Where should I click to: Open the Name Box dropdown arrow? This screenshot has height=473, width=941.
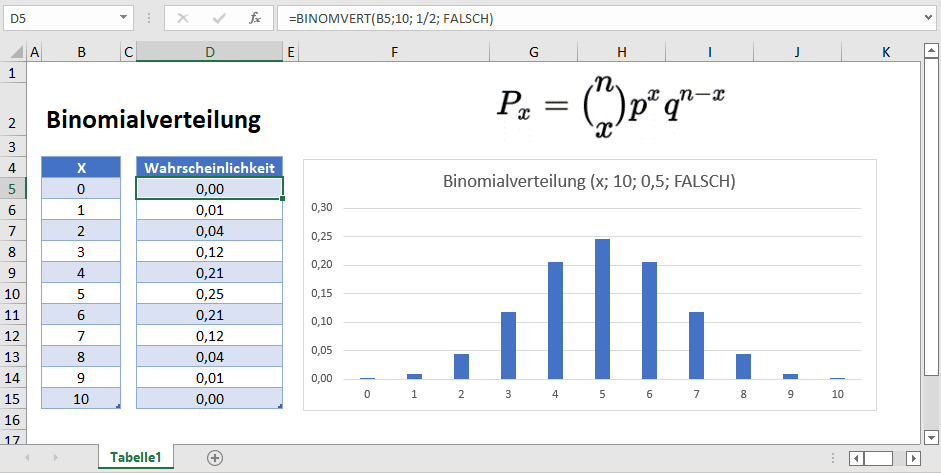pos(123,18)
